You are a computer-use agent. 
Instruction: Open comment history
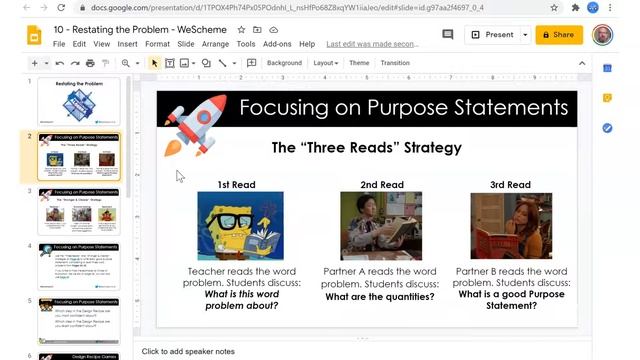(x=448, y=35)
